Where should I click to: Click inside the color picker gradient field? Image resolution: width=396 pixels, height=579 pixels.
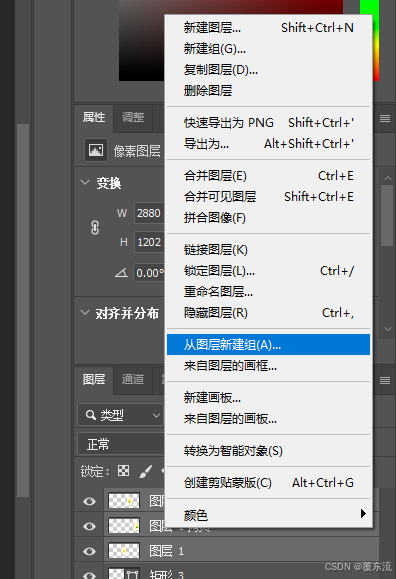(x=141, y=40)
